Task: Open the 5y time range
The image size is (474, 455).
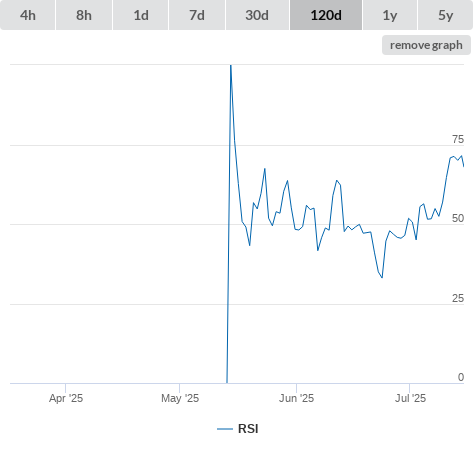Action: coord(445,15)
